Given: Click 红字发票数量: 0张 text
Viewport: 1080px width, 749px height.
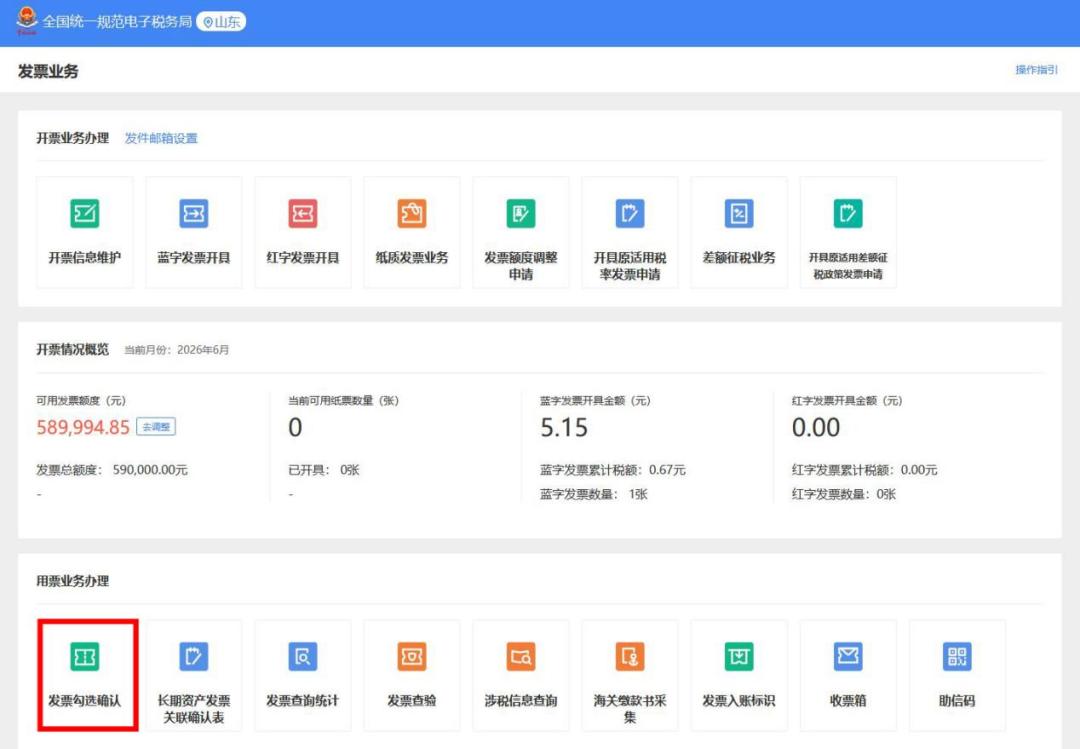Looking at the screenshot, I should coord(844,494).
